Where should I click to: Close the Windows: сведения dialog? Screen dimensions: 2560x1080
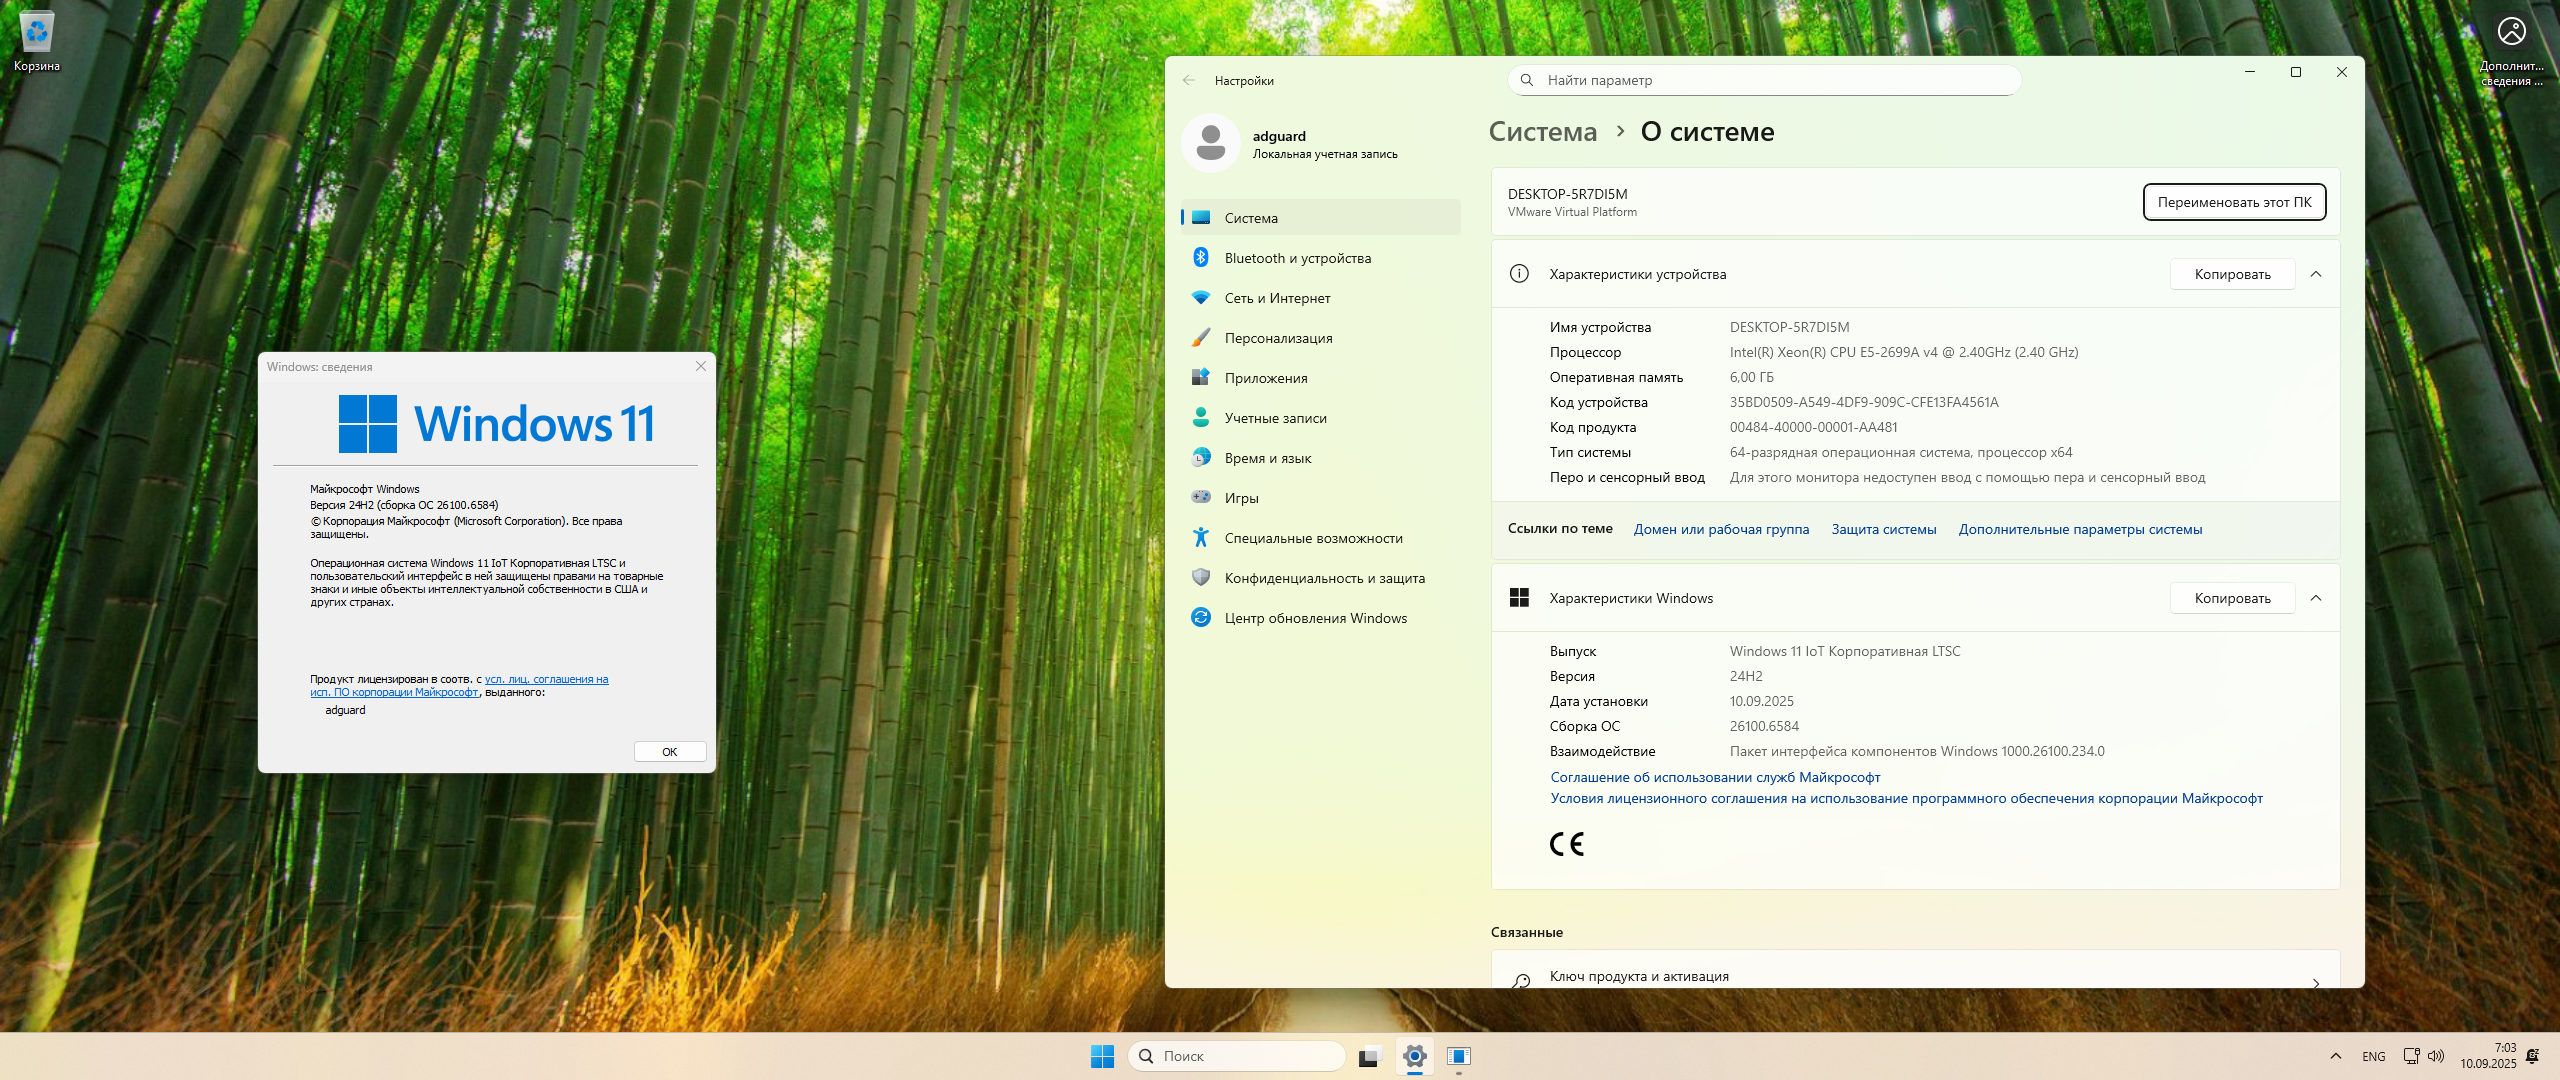pos(701,366)
